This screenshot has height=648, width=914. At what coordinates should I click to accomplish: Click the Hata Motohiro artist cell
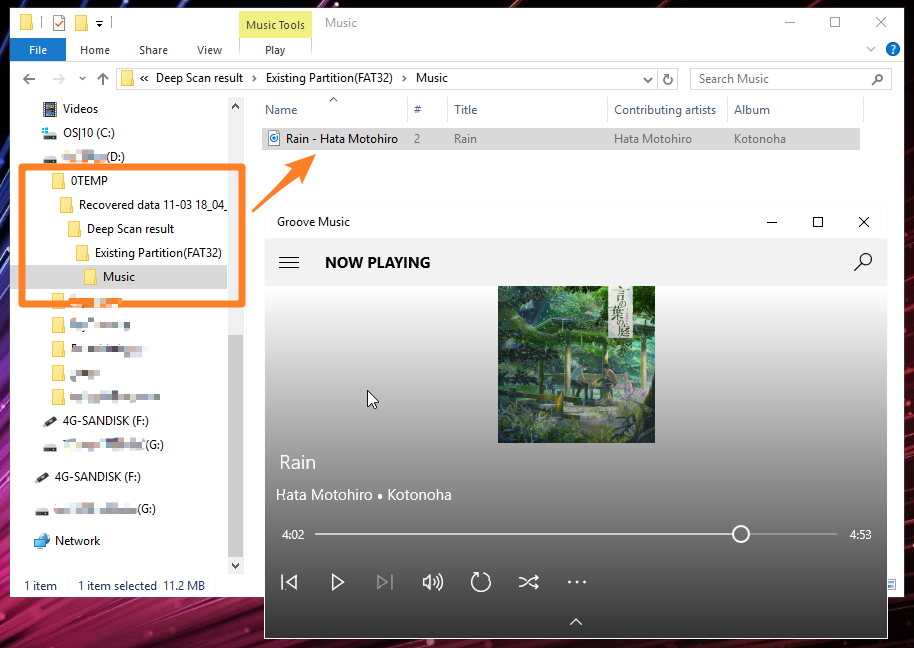(653, 139)
